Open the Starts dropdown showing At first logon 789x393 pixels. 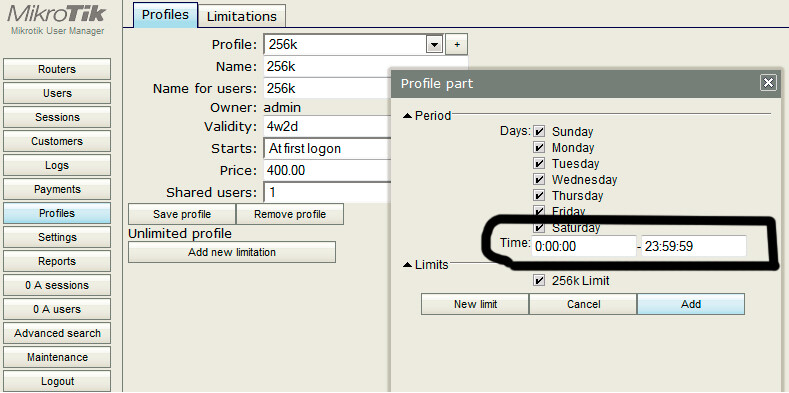328,148
